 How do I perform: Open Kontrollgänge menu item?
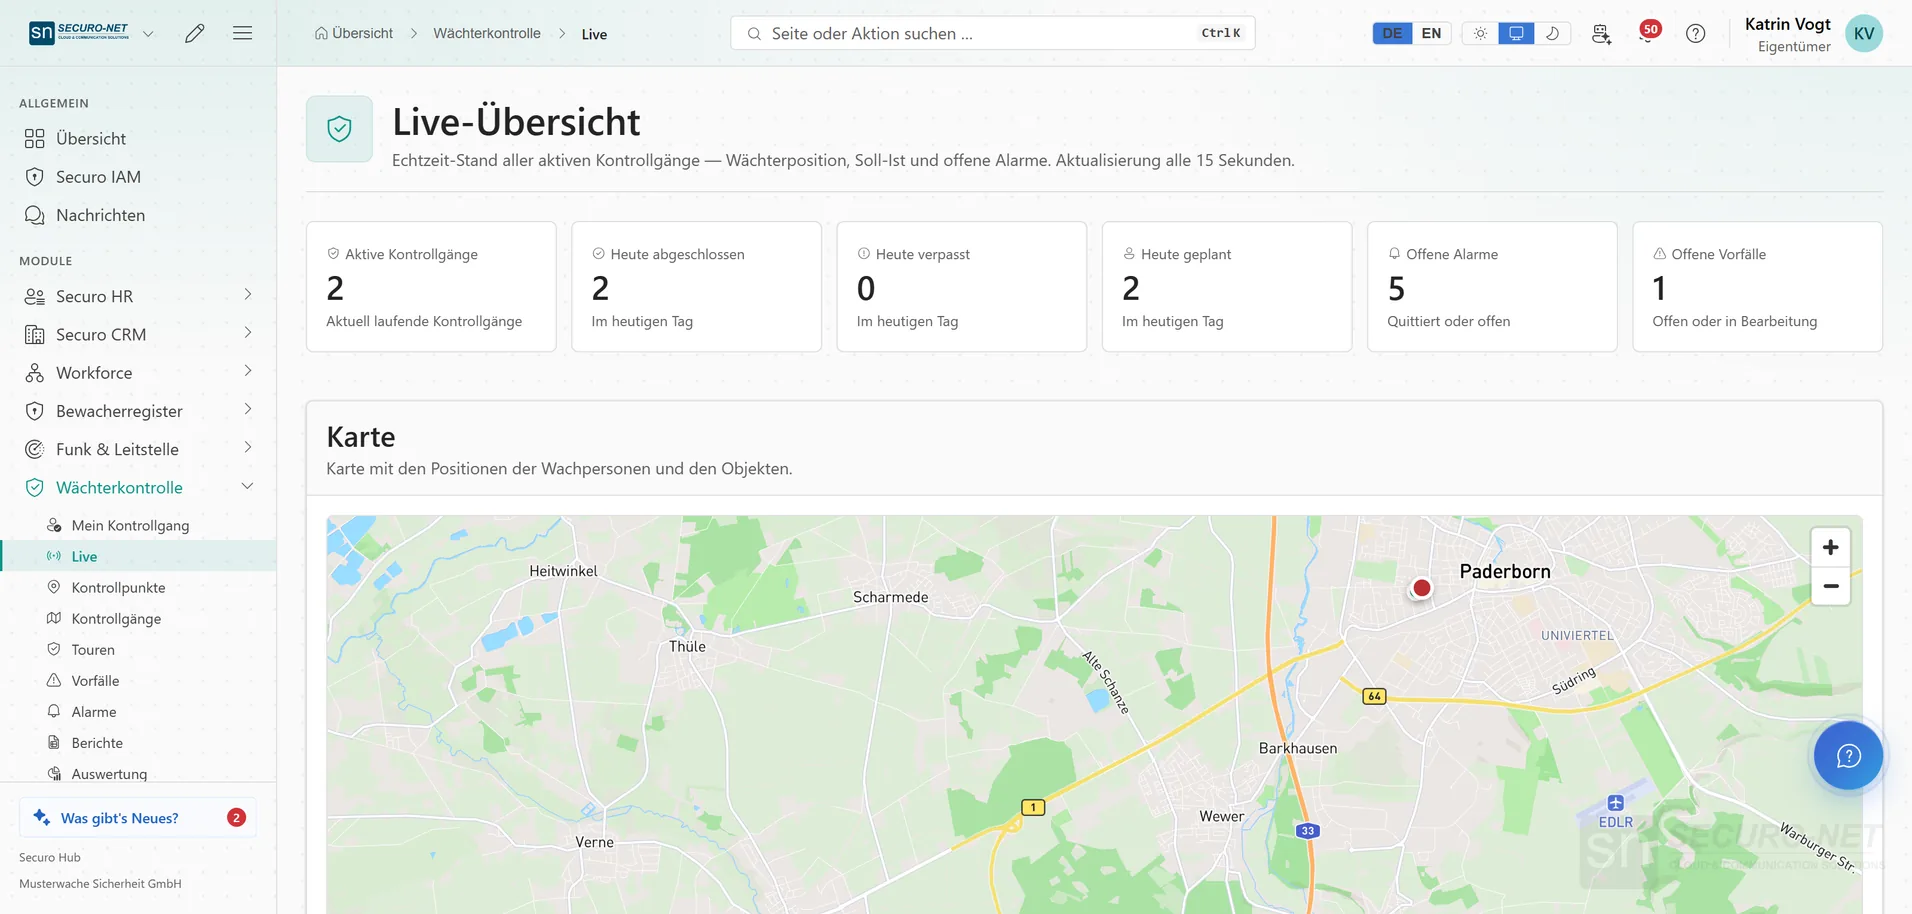138,618
